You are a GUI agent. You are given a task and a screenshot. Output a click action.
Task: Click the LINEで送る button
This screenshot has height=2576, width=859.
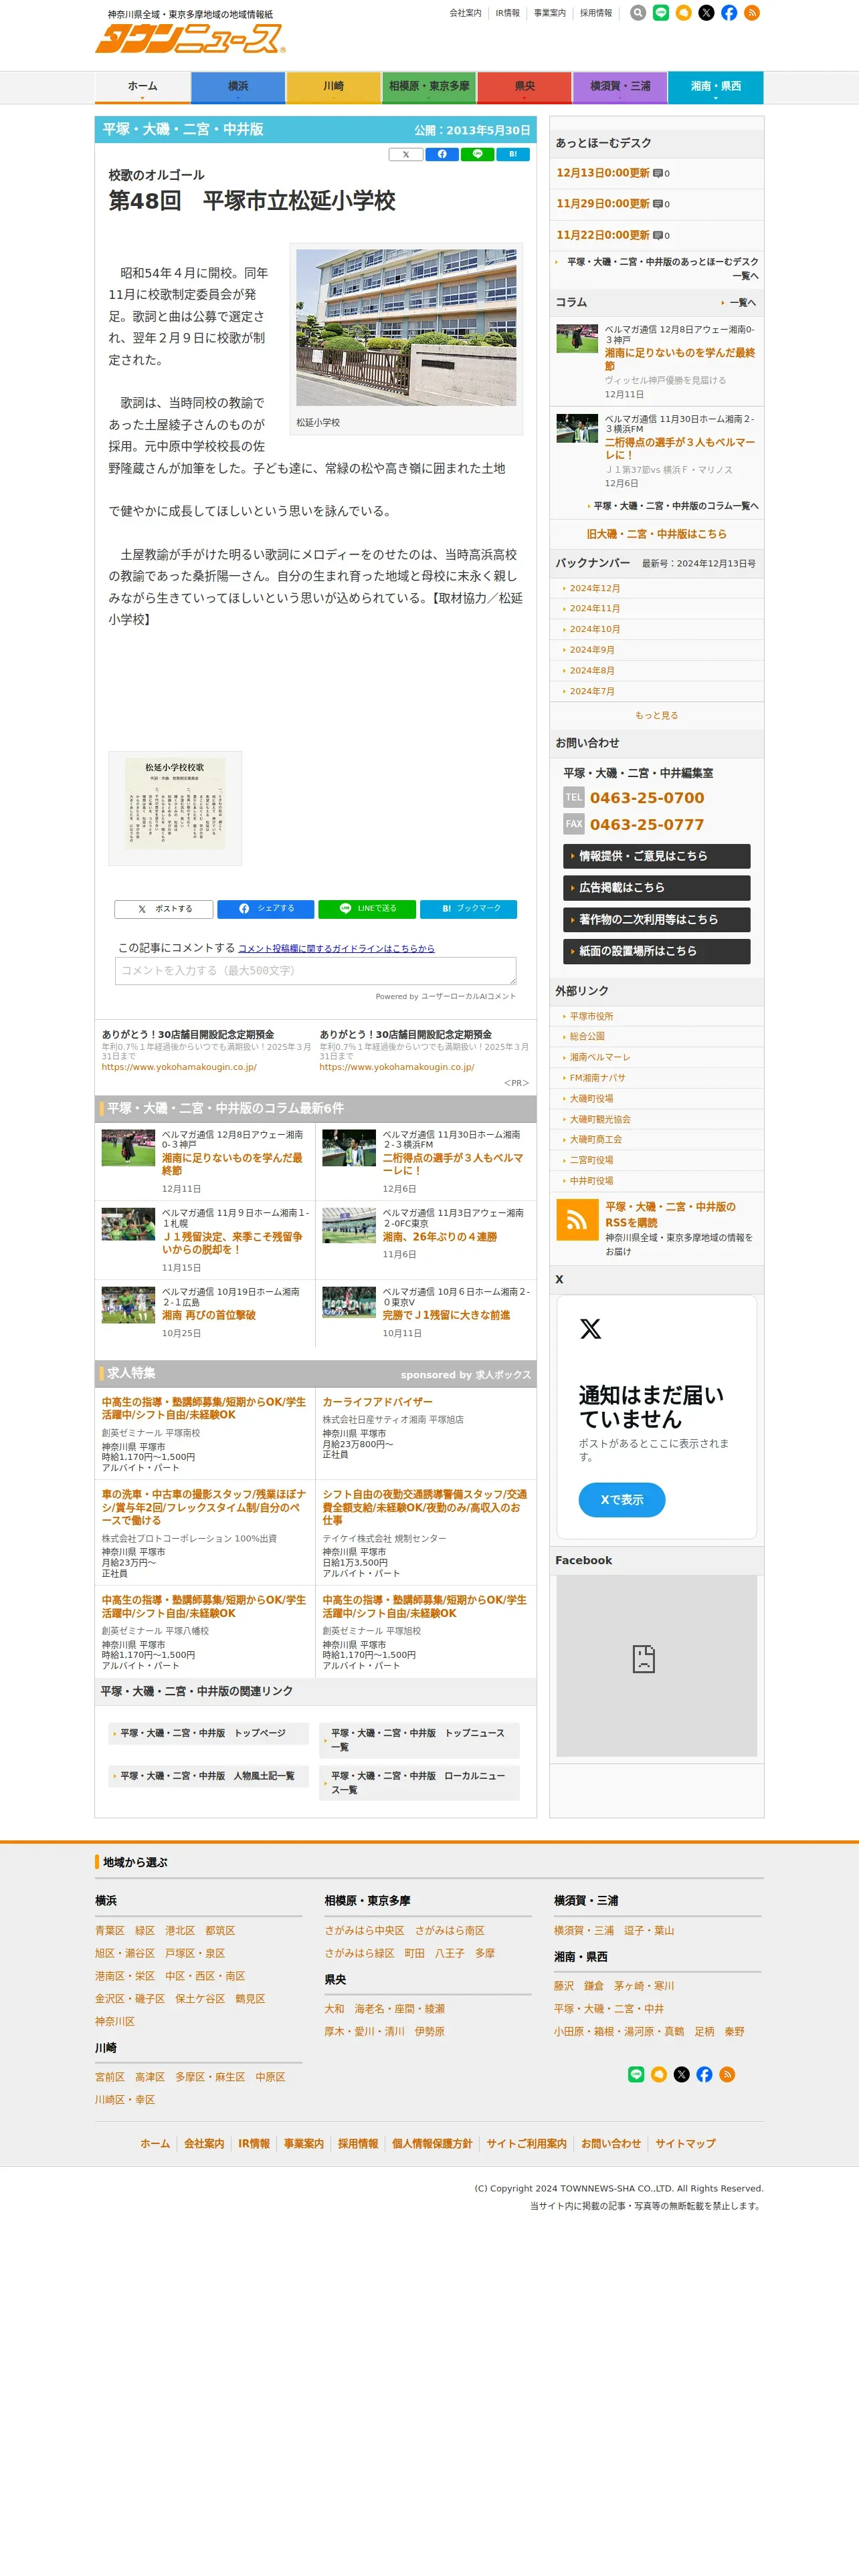point(367,909)
